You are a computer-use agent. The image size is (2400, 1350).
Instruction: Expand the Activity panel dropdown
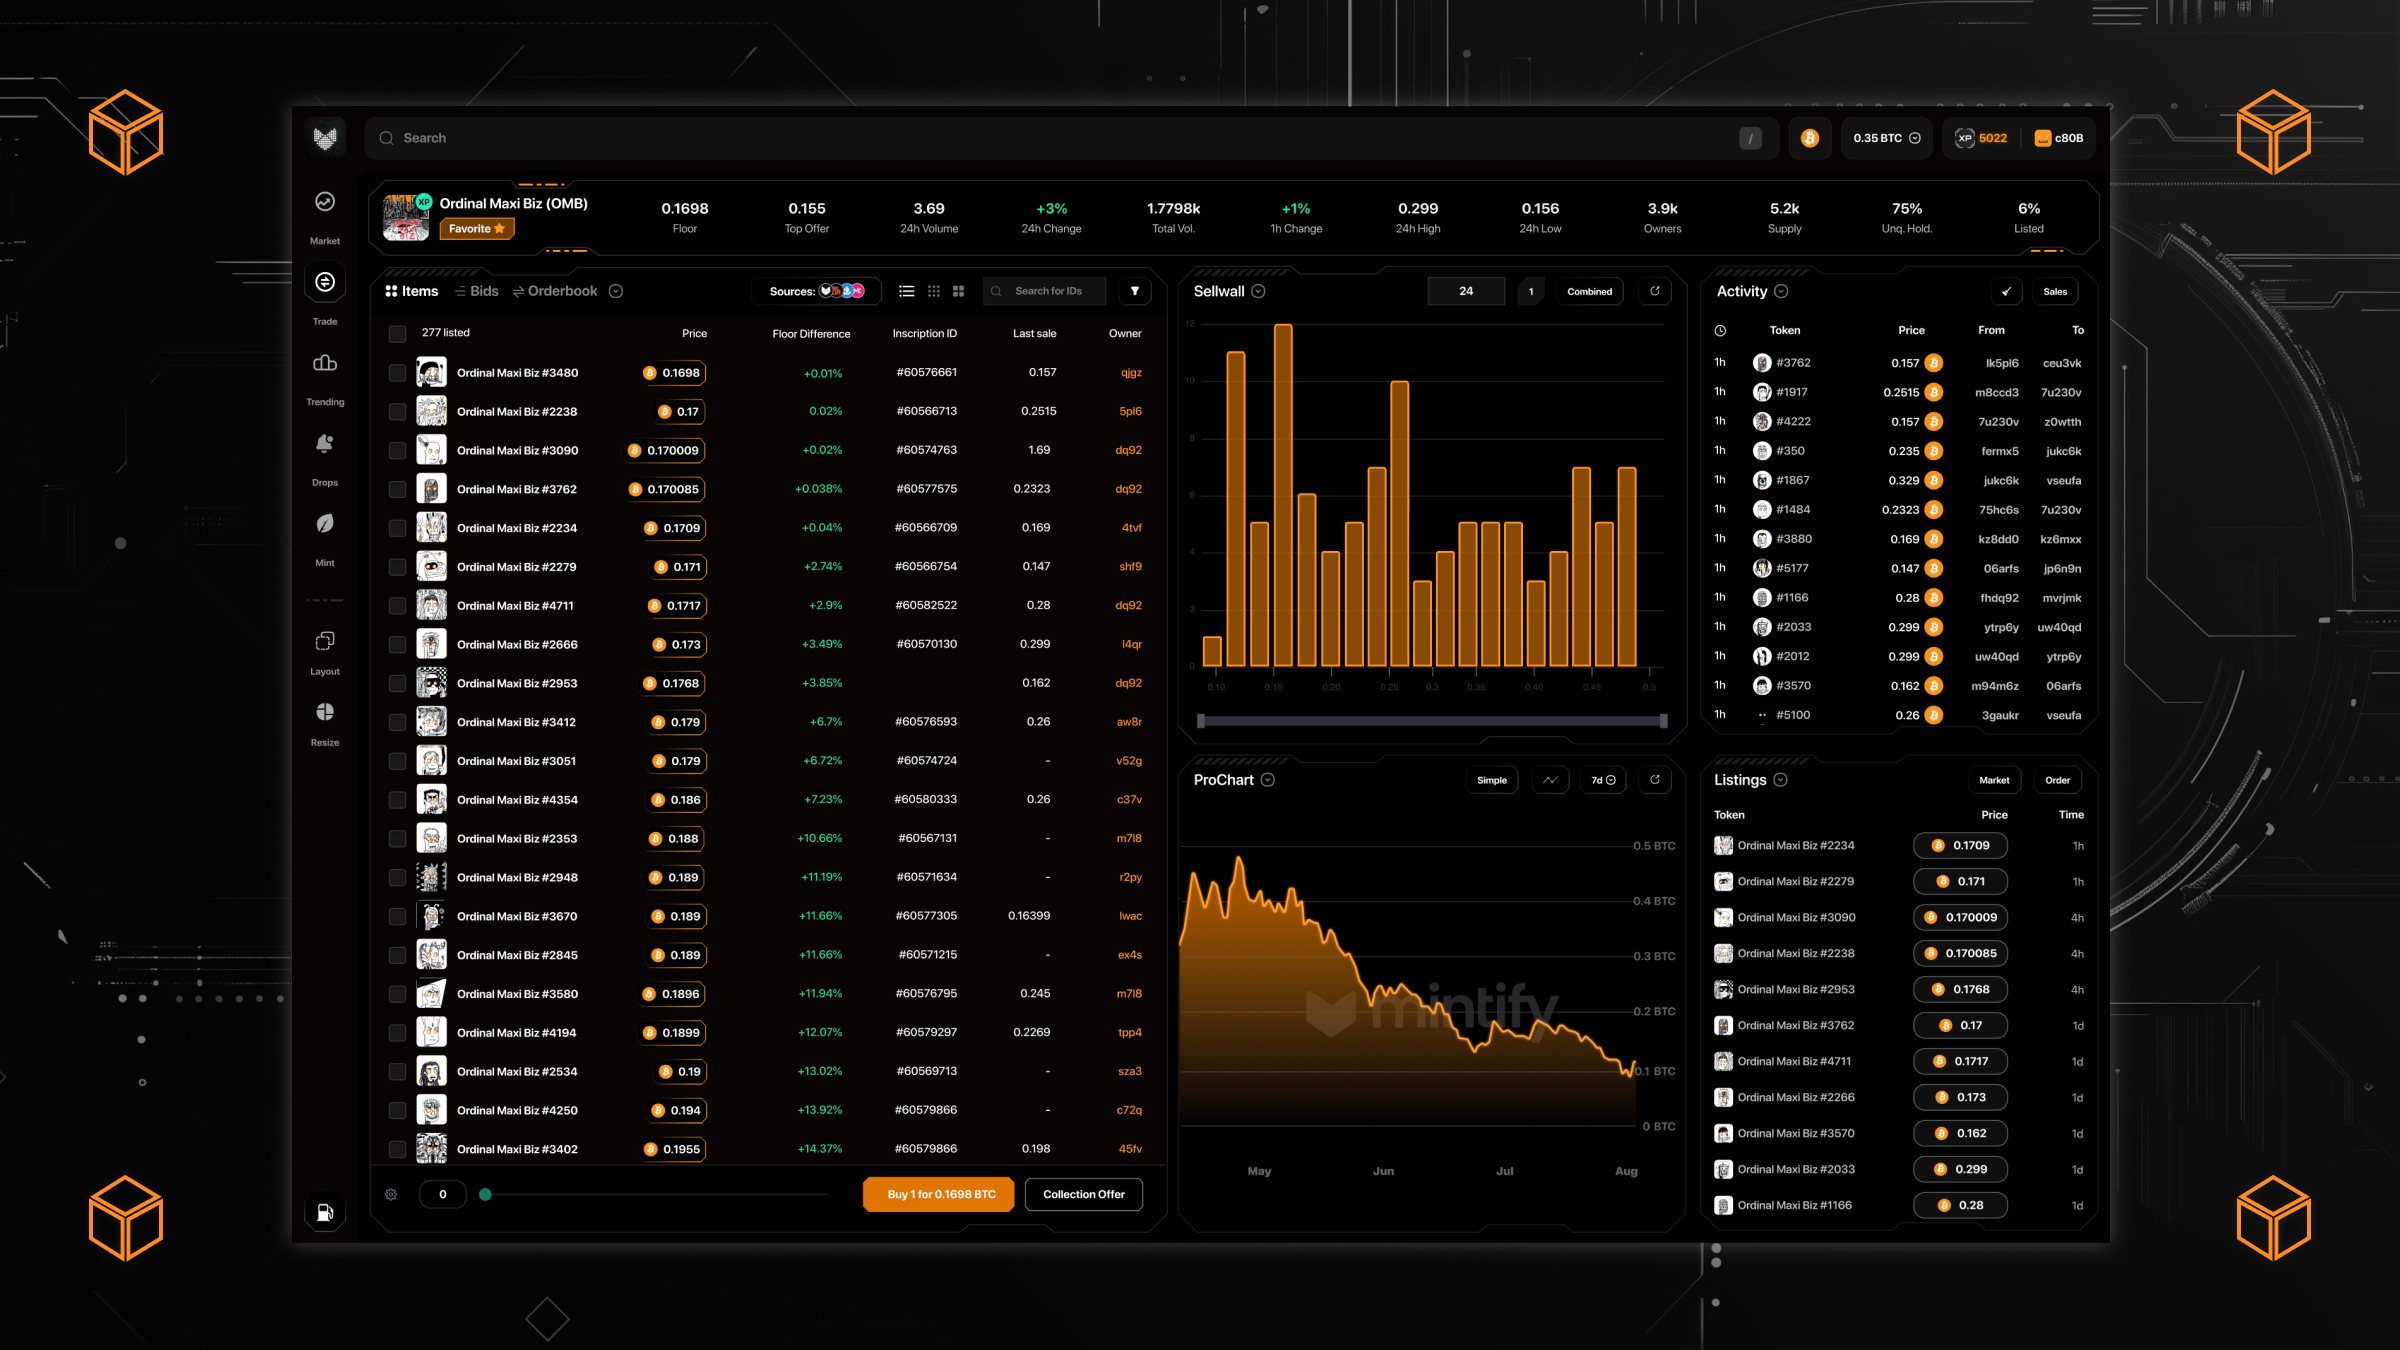coord(1781,291)
